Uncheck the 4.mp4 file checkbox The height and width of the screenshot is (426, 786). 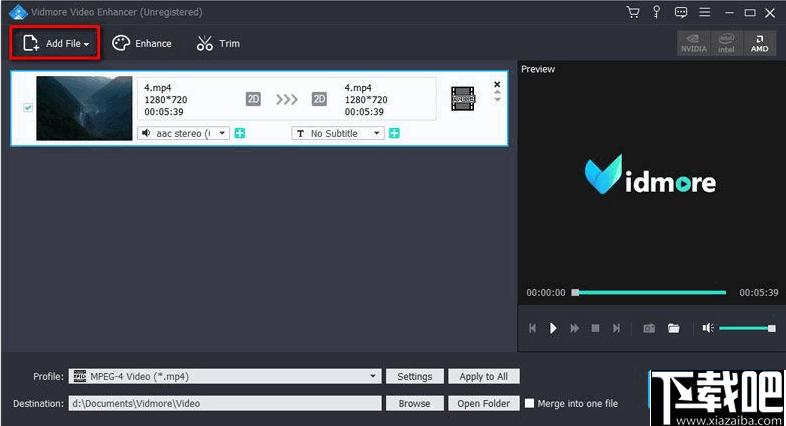tap(28, 107)
